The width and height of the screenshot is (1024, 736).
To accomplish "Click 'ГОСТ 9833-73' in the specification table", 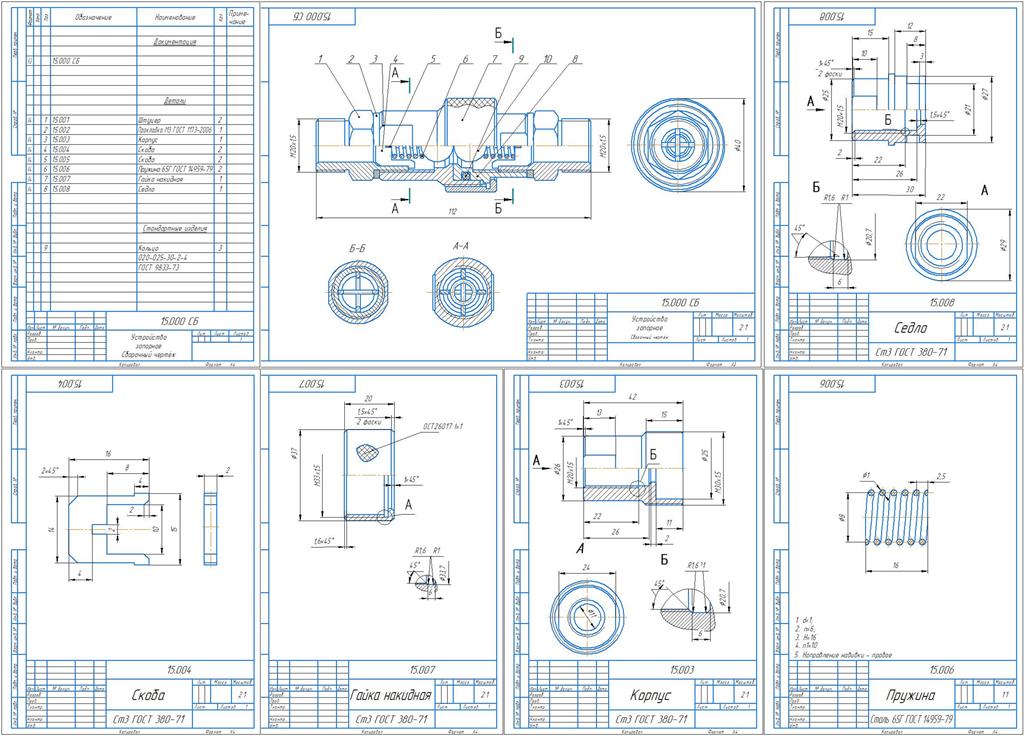I will (159, 268).
